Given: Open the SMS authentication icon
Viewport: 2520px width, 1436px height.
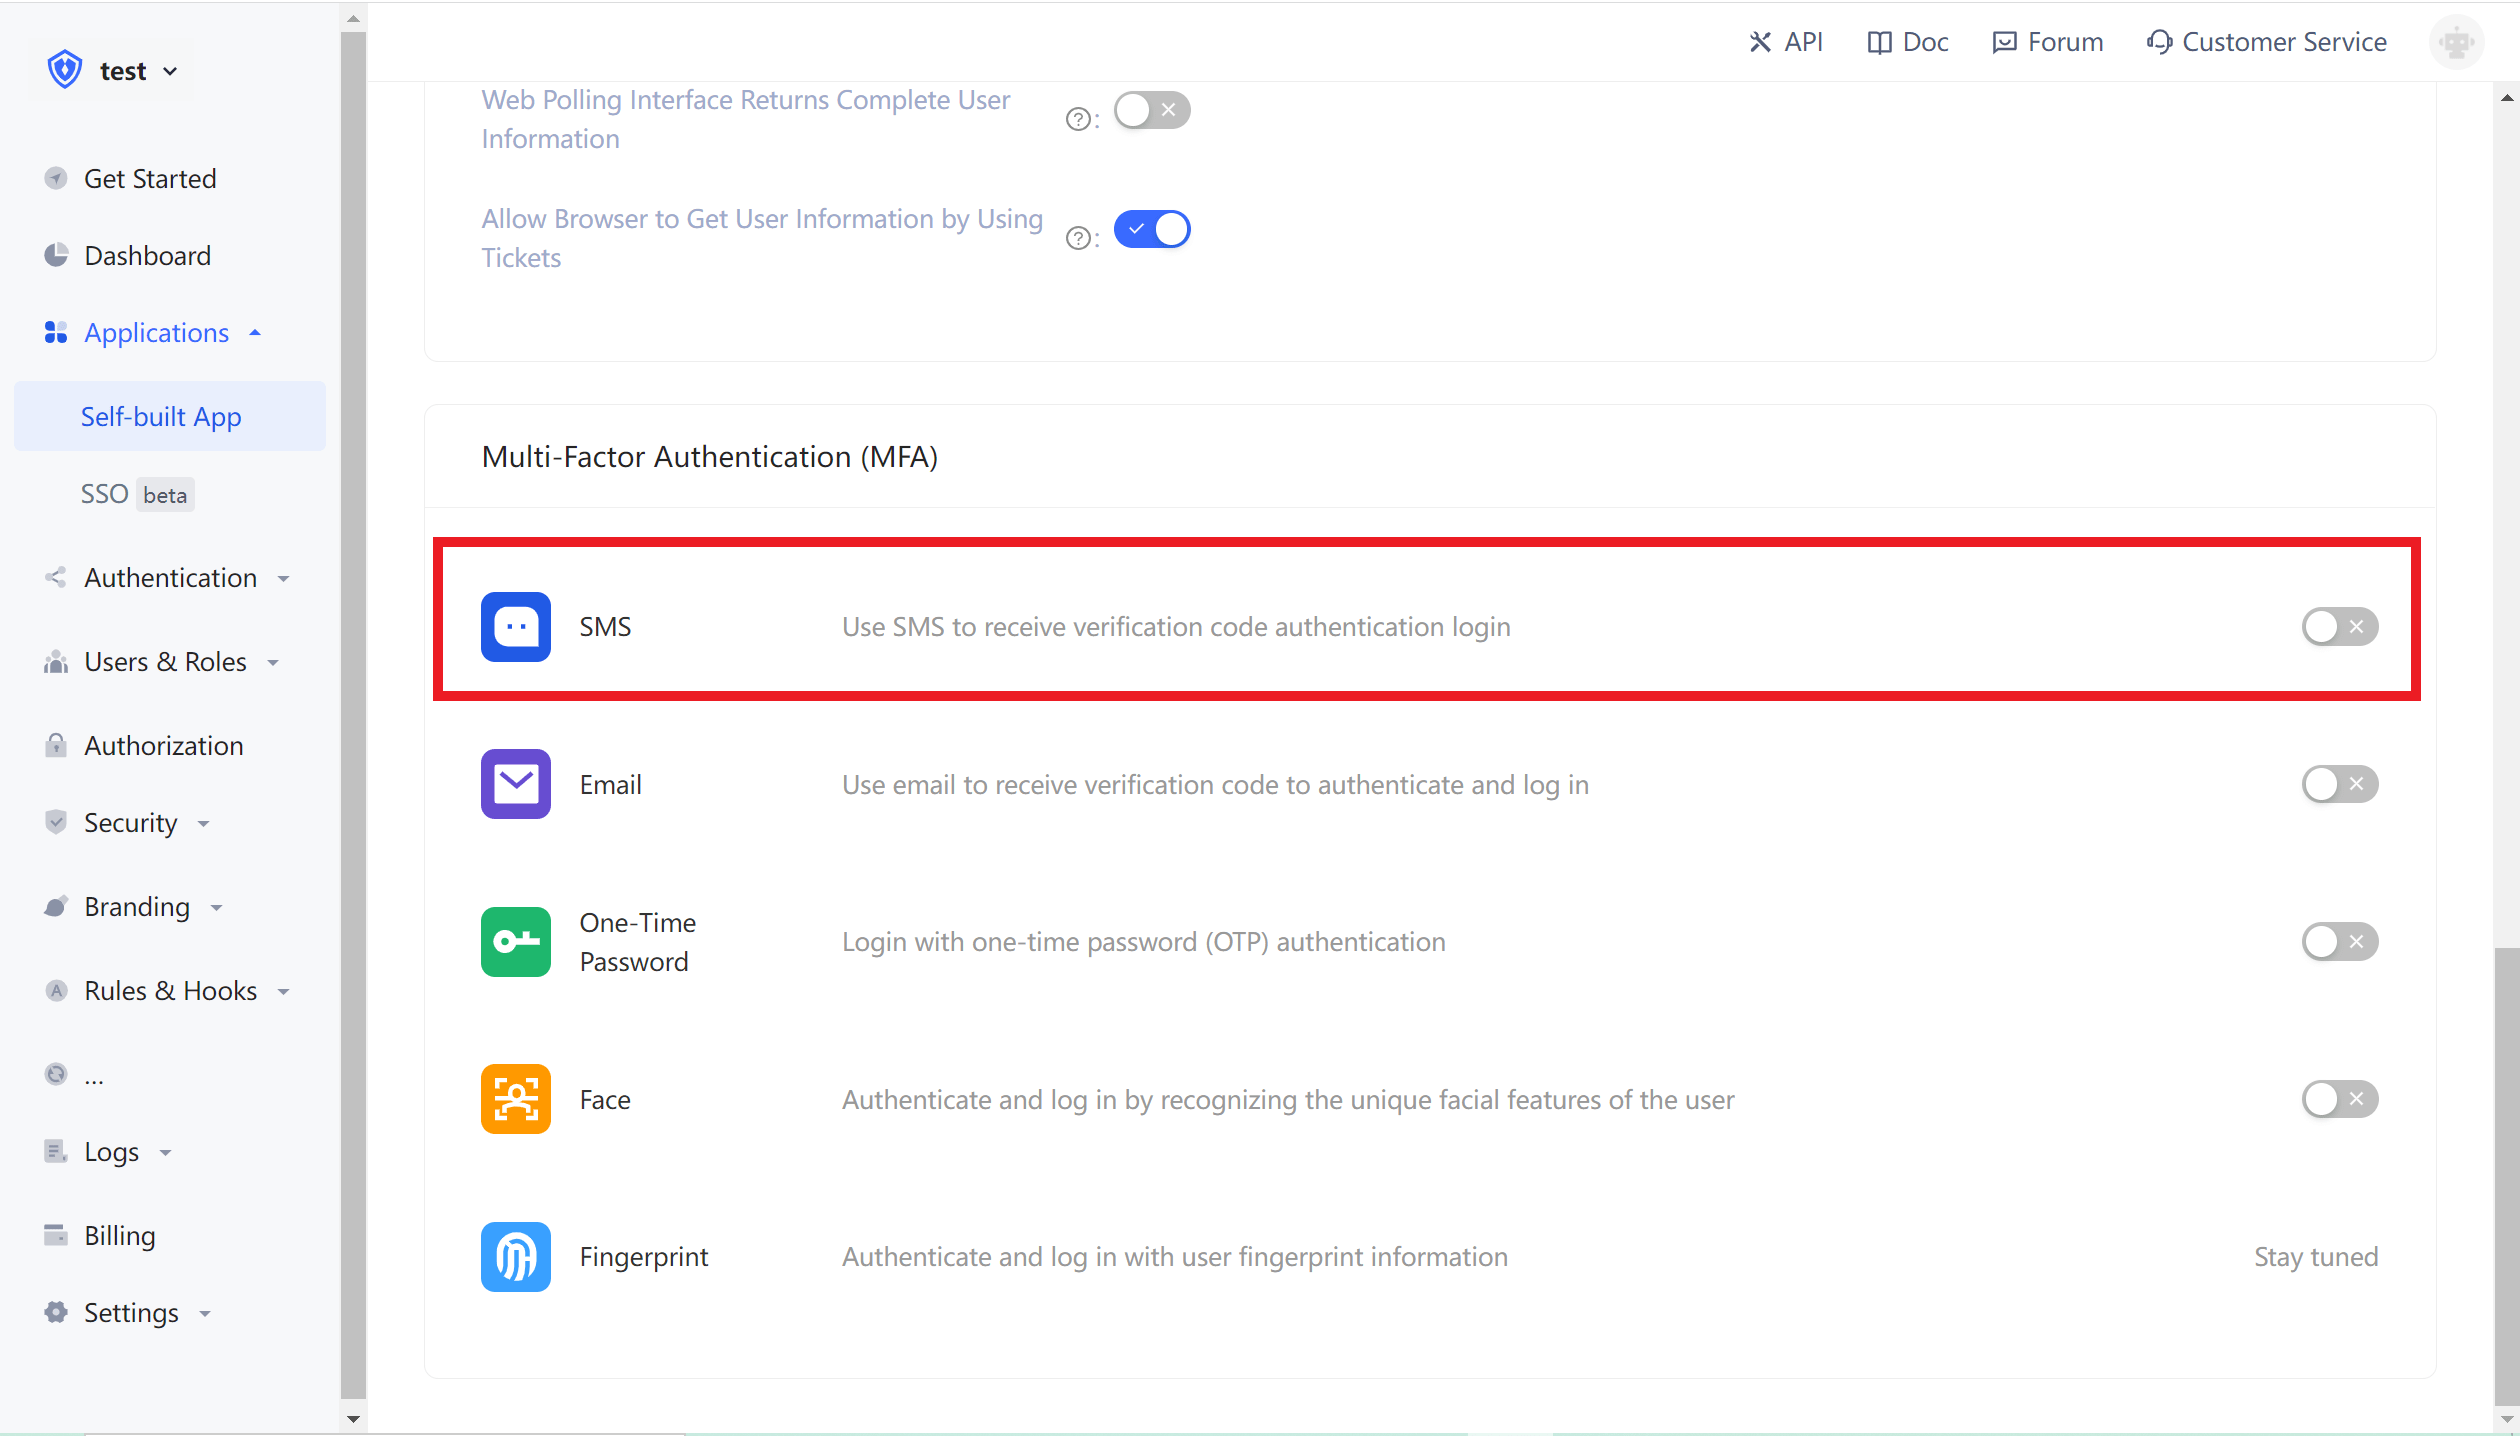Looking at the screenshot, I should 515,626.
